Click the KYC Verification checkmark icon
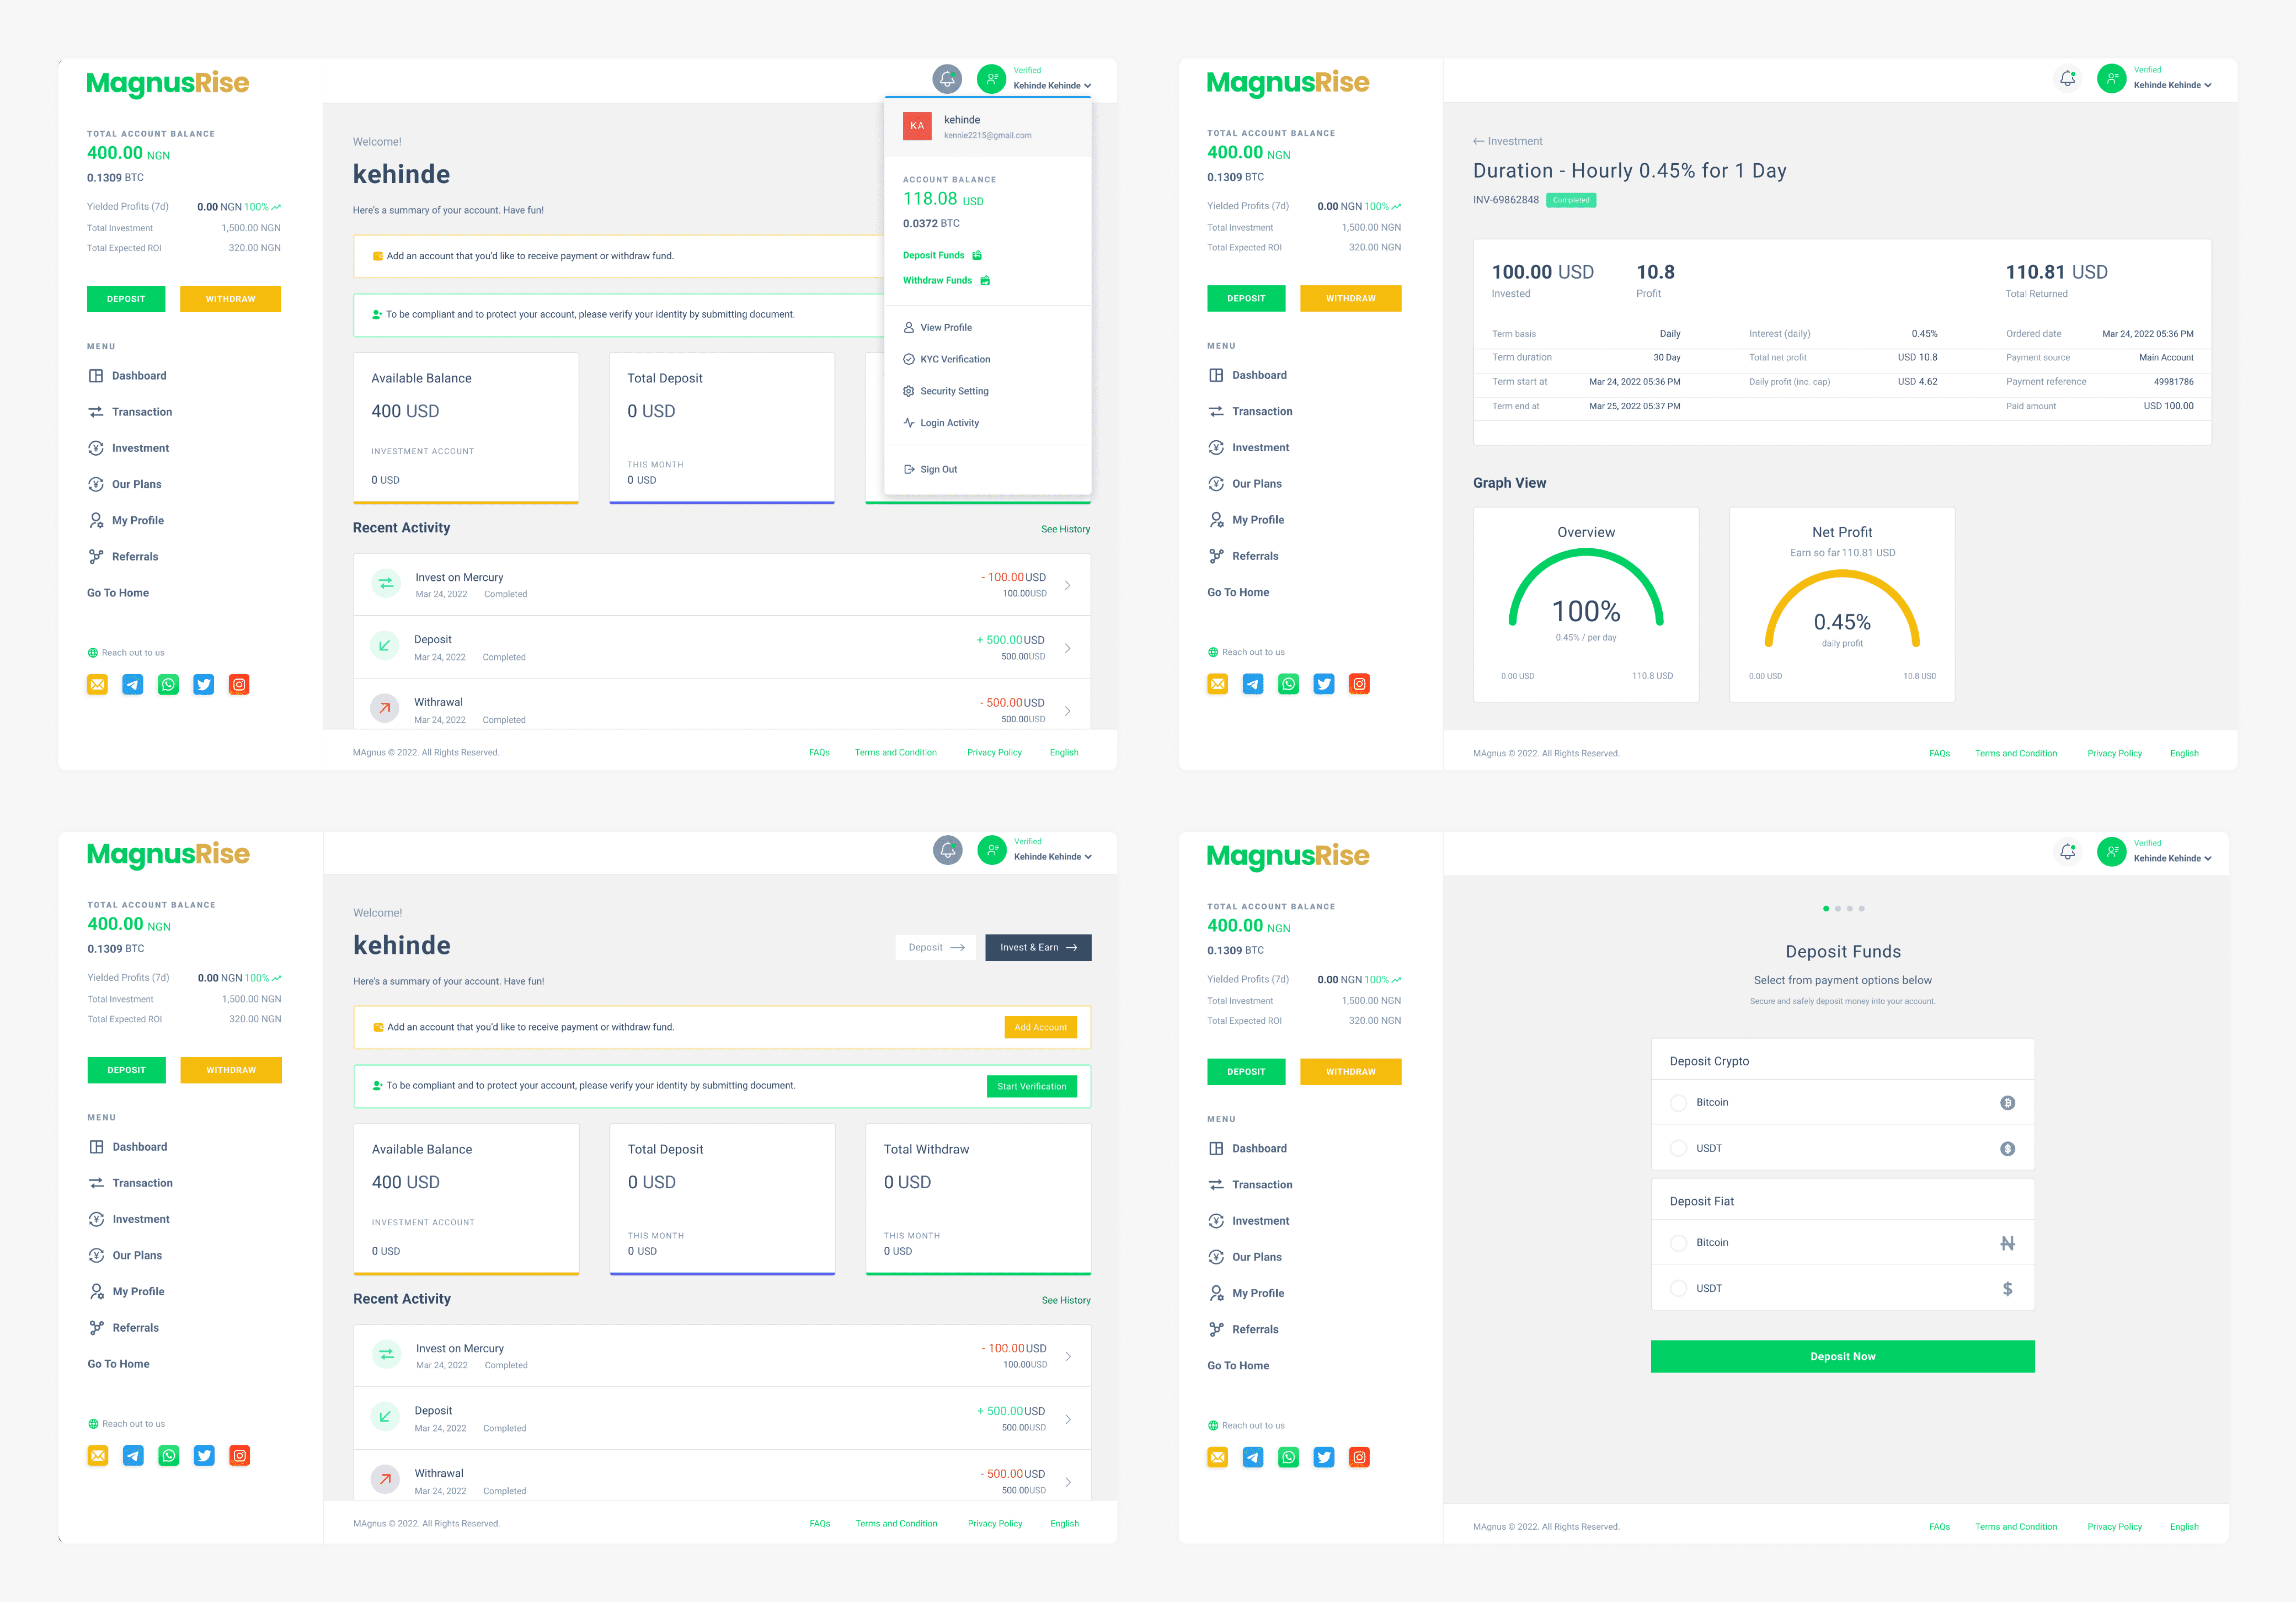The height and width of the screenshot is (1602, 2296). click(x=909, y=359)
